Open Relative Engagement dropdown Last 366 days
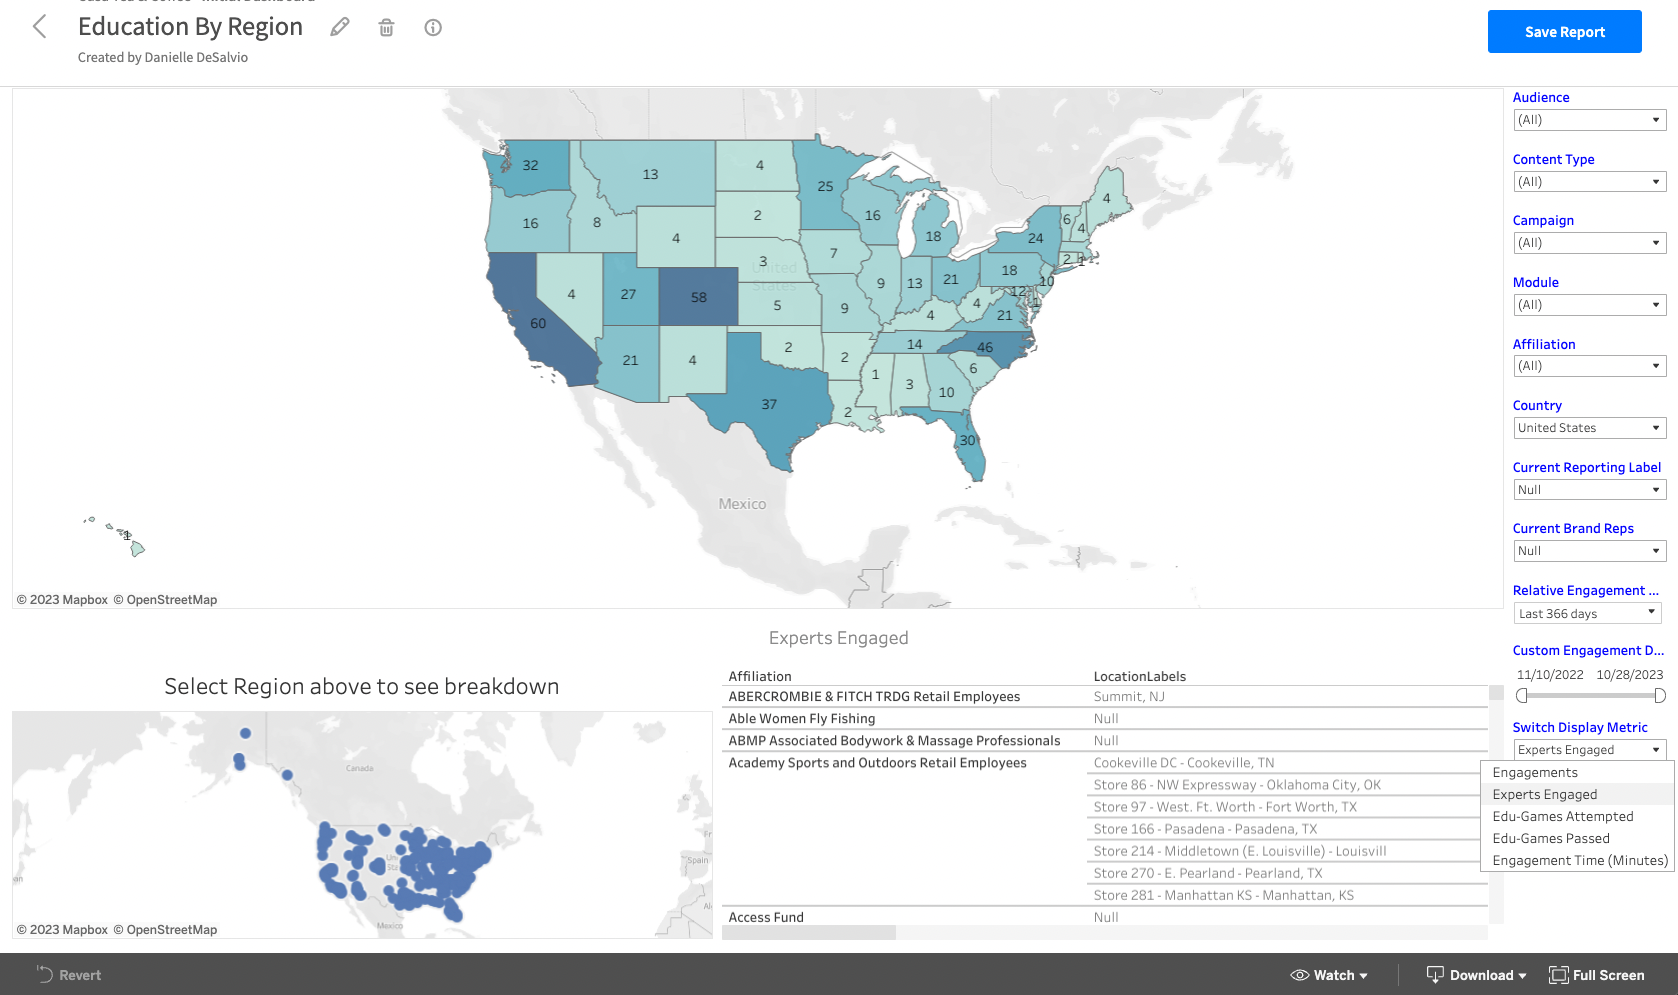The height and width of the screenshot is (995, 1678). 1587,613
